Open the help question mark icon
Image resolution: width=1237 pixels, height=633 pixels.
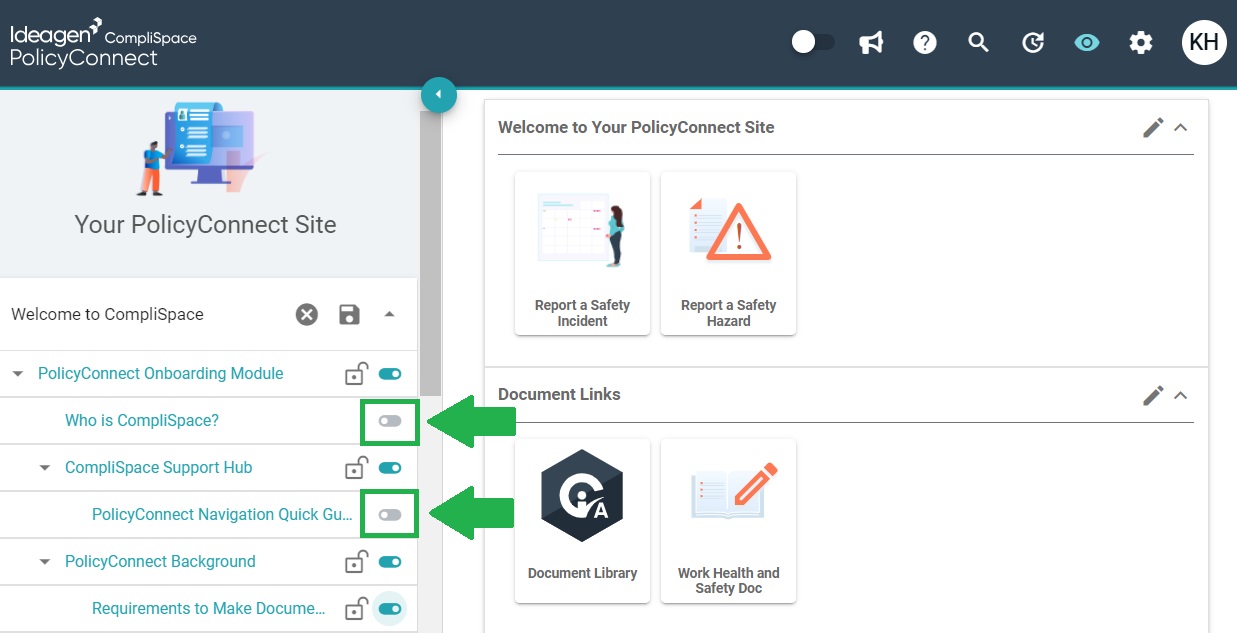pyautogui.click(x=925, y=42)
